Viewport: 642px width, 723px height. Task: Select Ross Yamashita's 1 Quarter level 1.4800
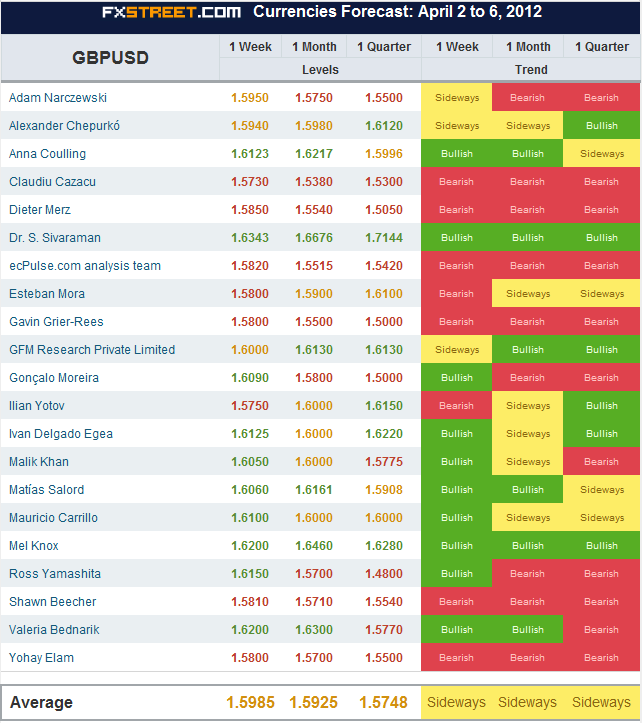(x=384, y=574)
